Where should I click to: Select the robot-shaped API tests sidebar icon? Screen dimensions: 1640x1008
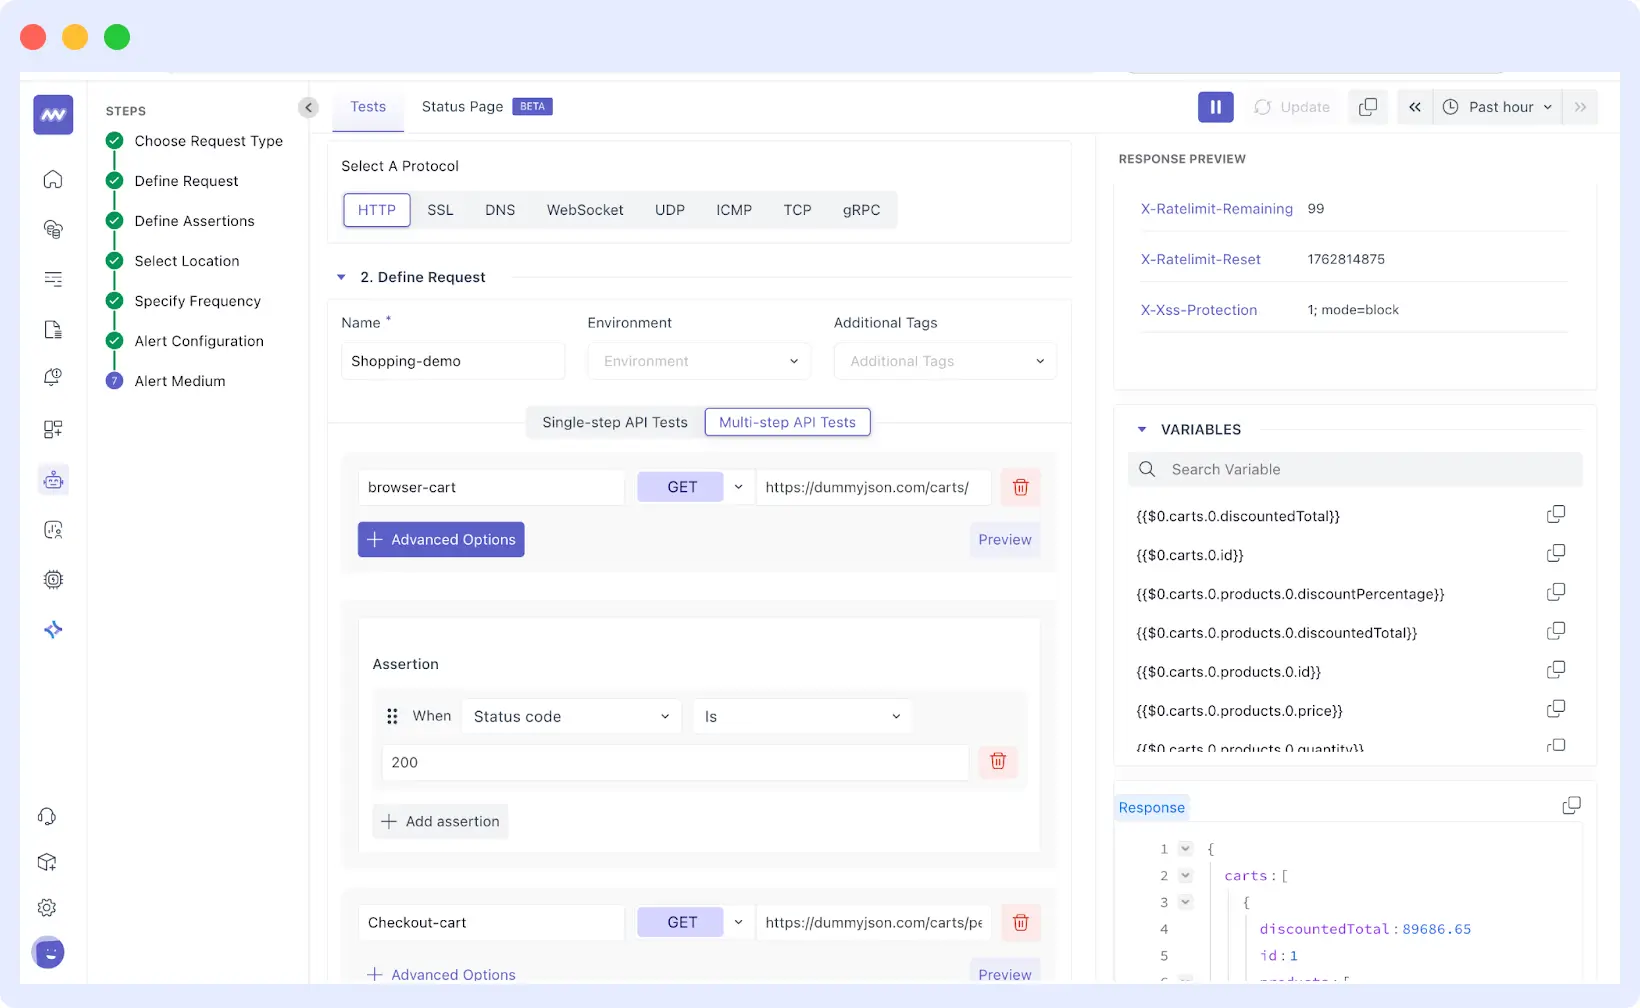[x=52, y=479]
